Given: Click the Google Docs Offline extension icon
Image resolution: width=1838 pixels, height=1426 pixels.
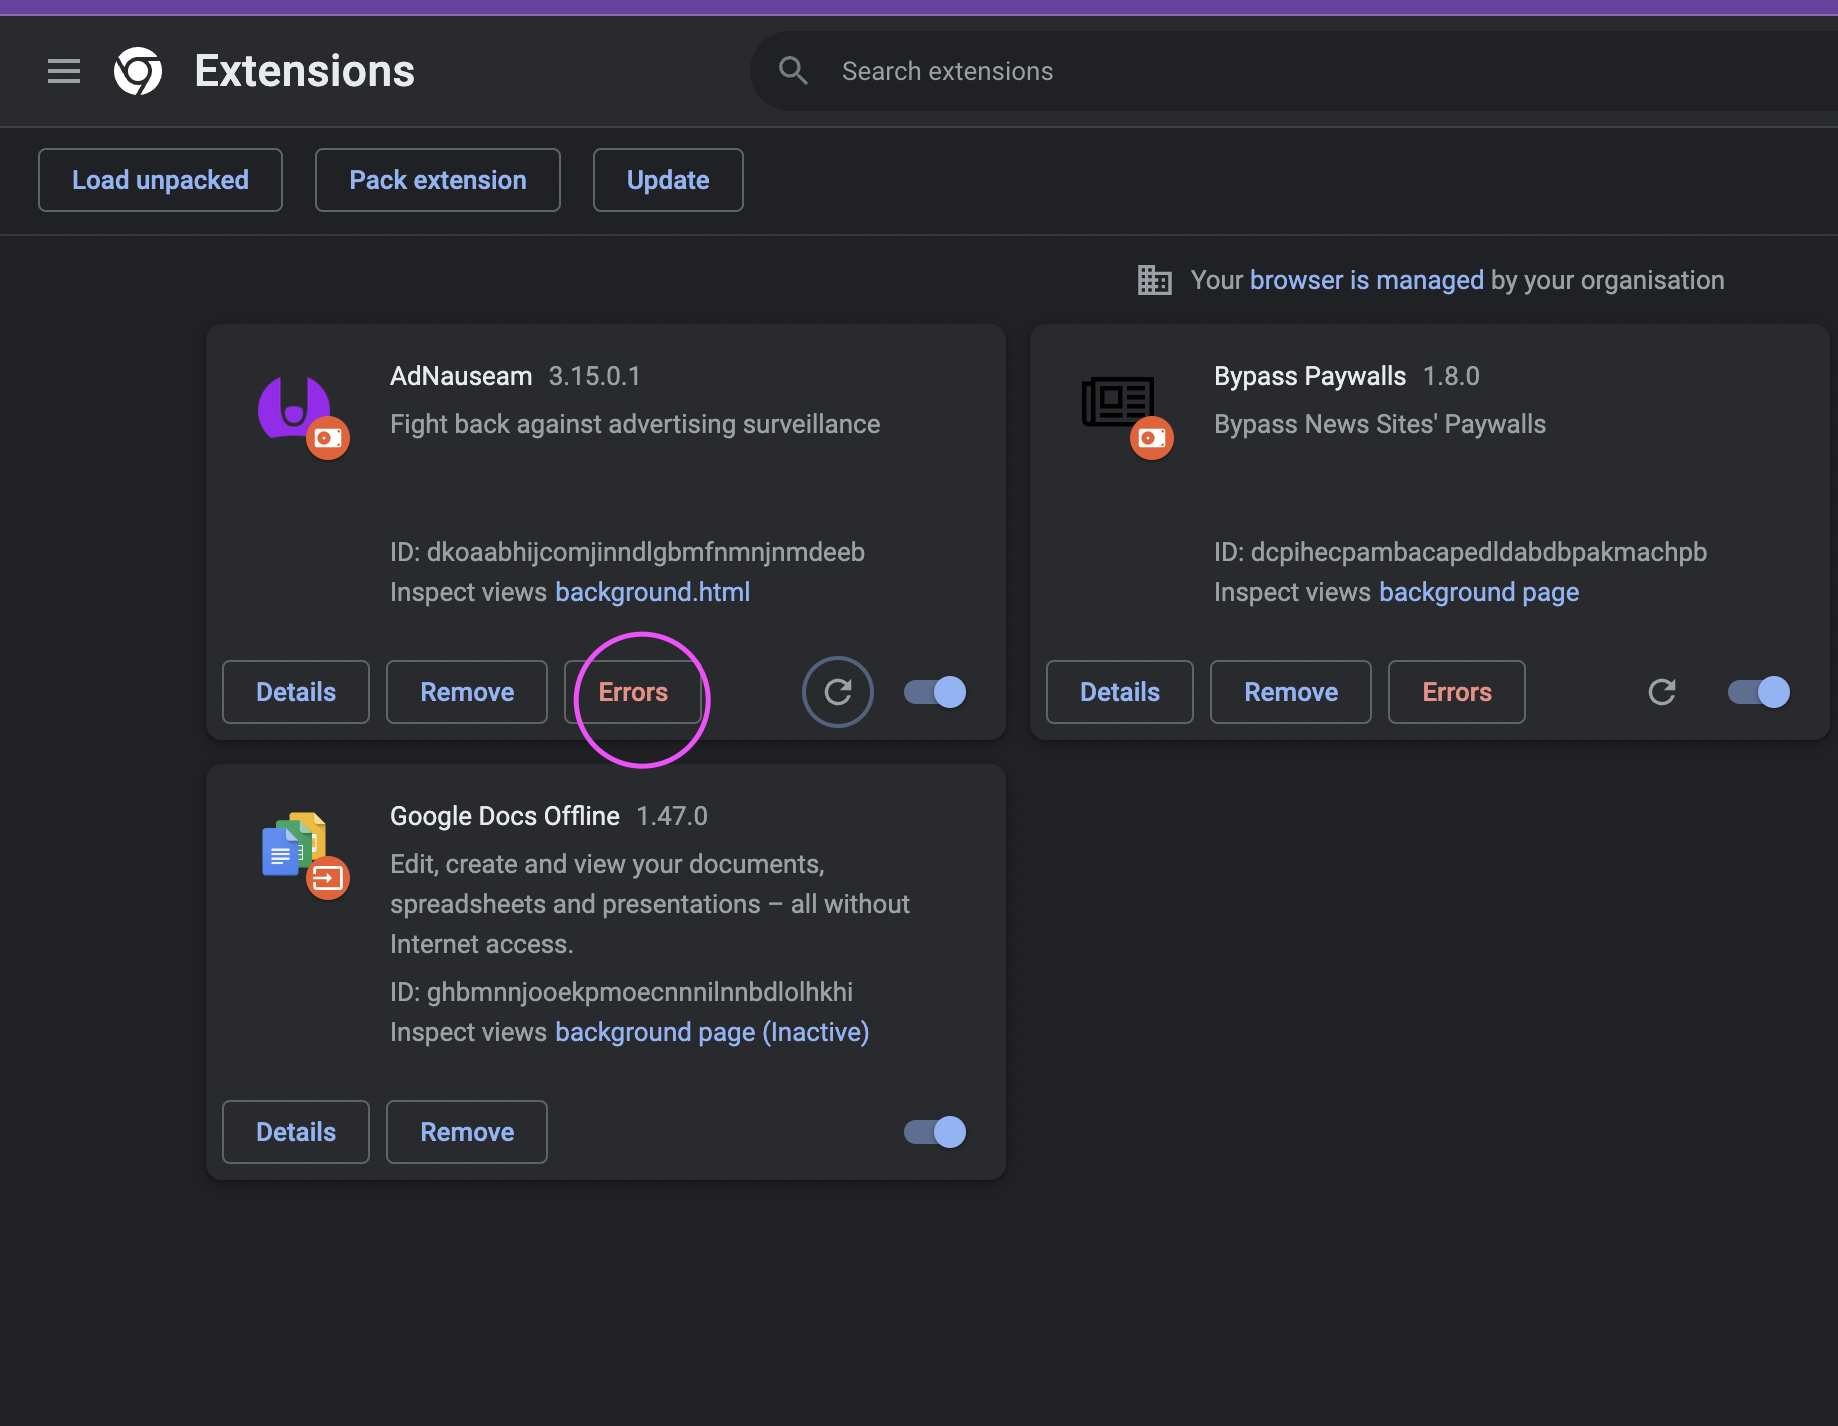Looking at the screenshot, I should (x=296, y=849).
